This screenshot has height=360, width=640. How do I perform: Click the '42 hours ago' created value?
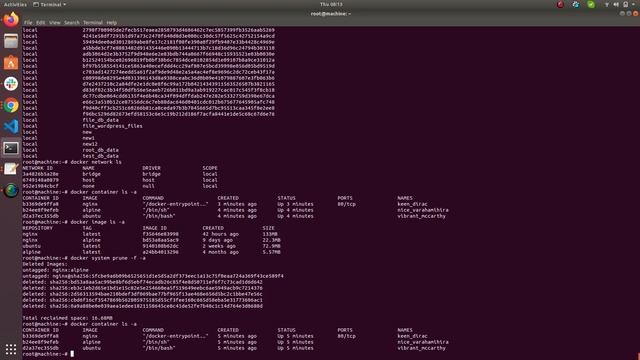click(x=220, y=234)
